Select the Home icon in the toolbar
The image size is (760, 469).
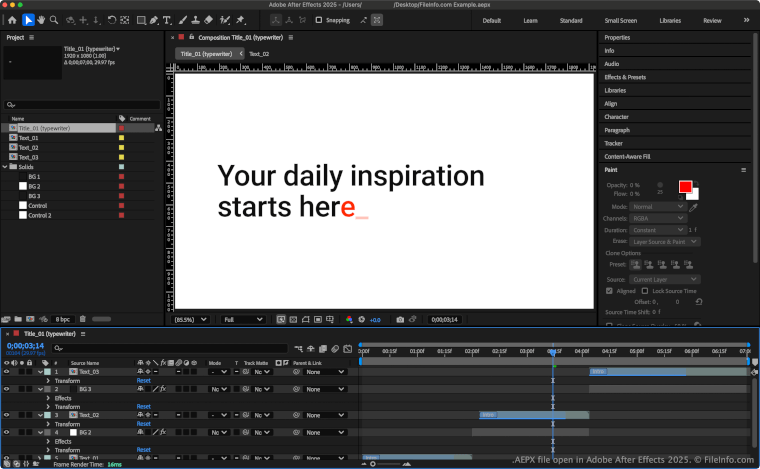coord(11,20)
